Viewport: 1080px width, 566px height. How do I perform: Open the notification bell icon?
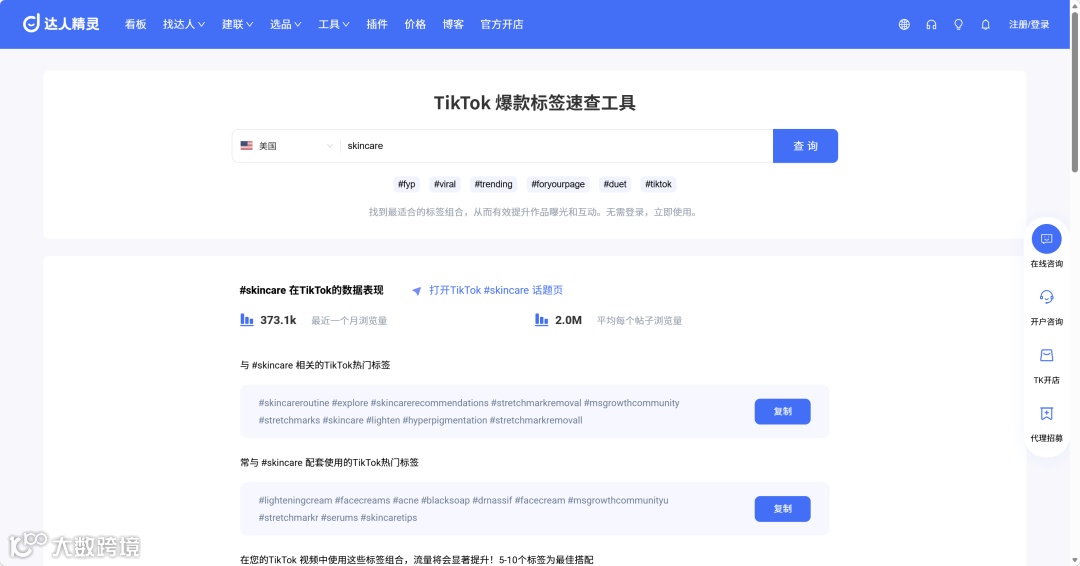(x=986, y=24)
